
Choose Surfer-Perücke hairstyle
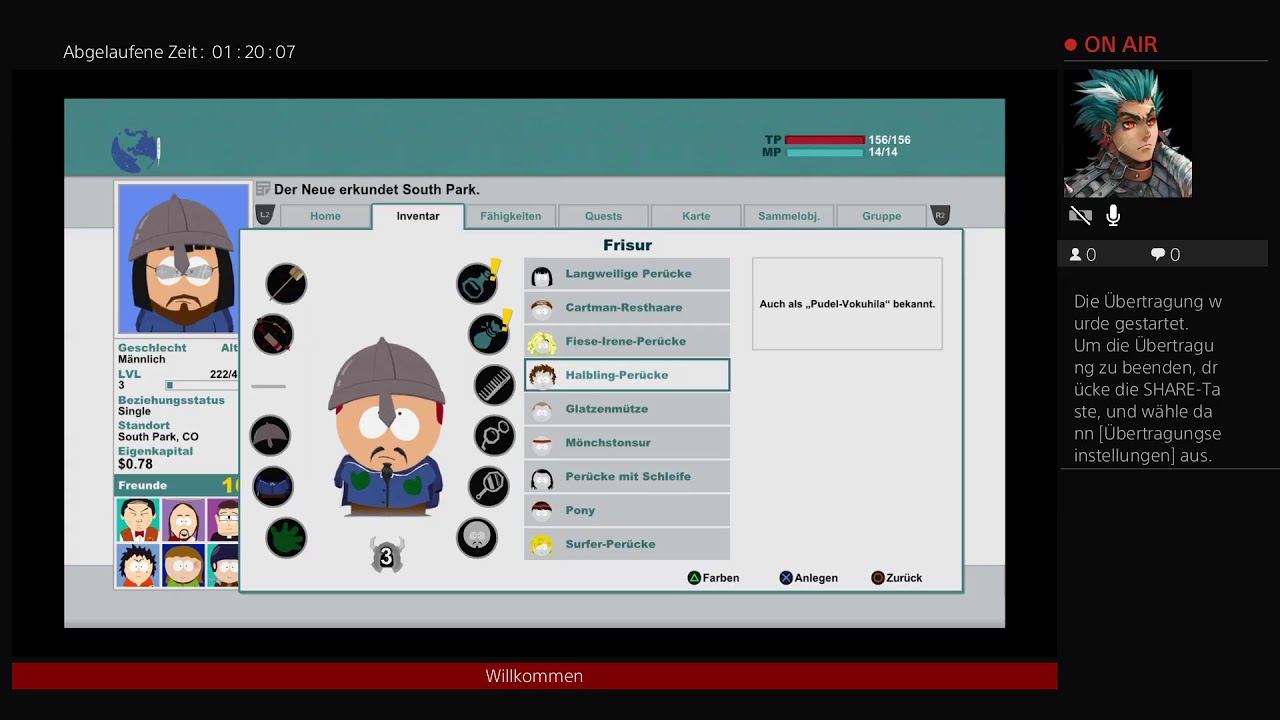(627, 544)
